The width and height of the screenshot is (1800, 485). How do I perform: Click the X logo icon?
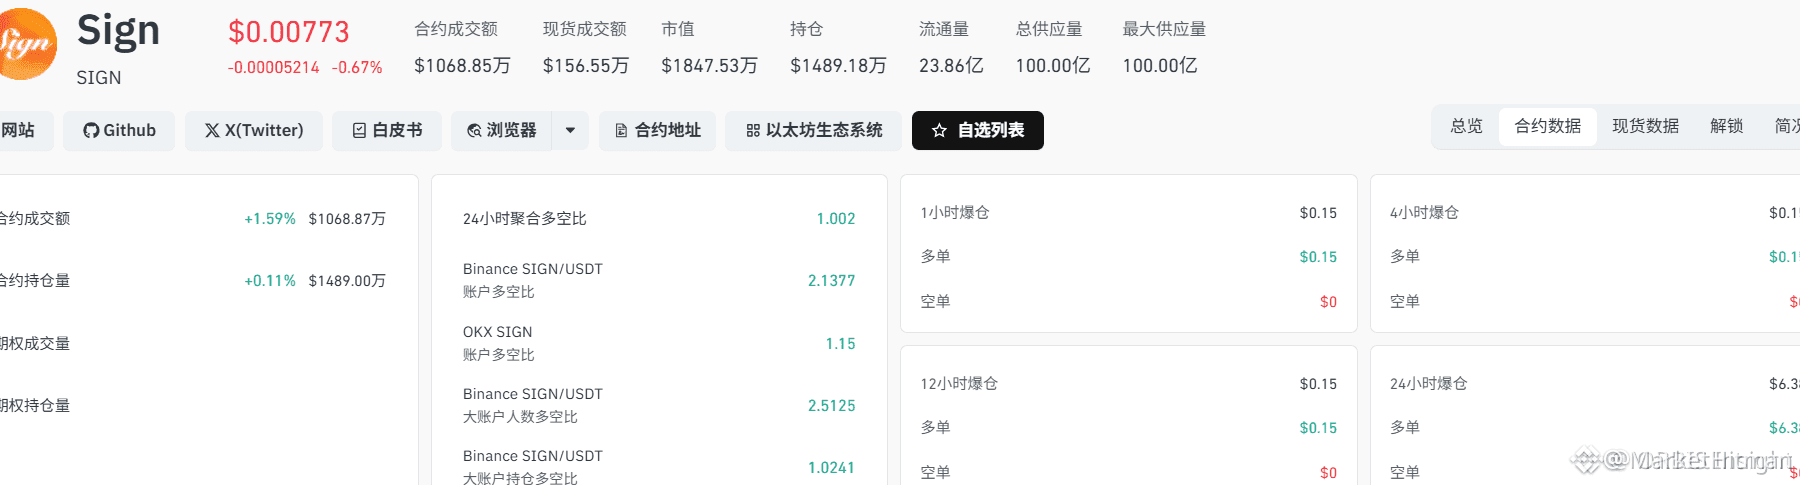tap(212, 131)
